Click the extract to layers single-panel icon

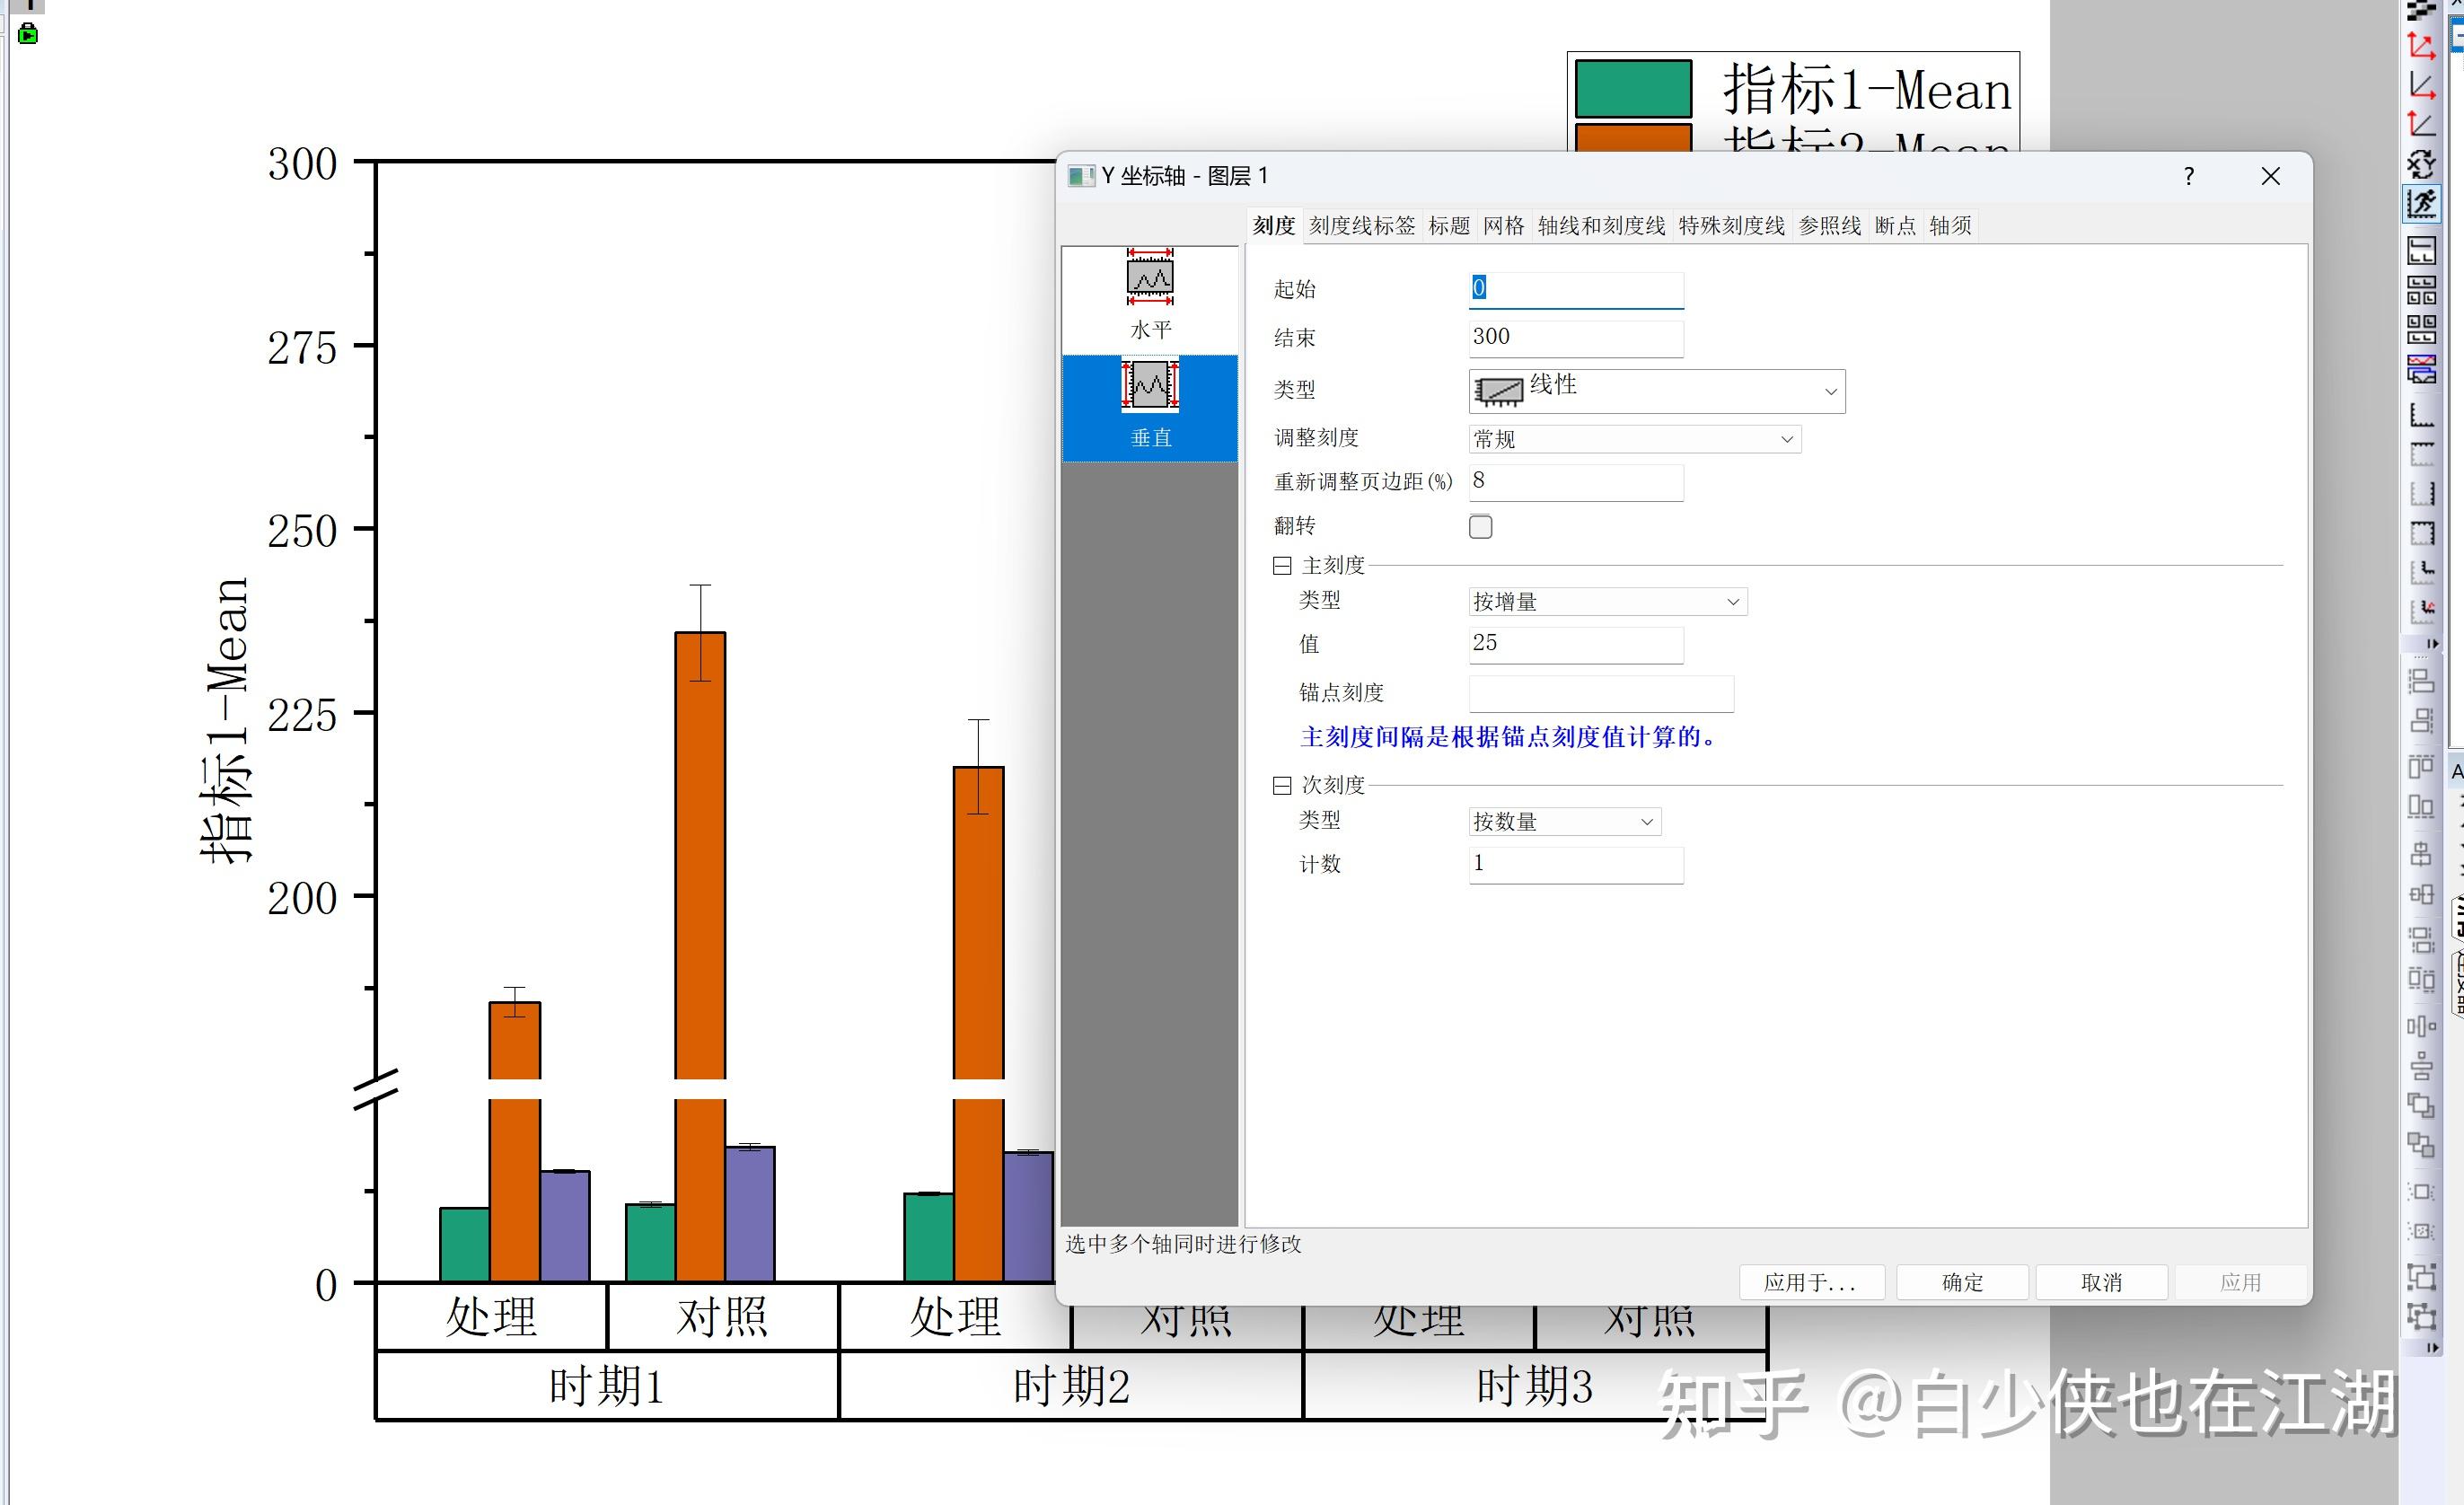coord(2421,250)
